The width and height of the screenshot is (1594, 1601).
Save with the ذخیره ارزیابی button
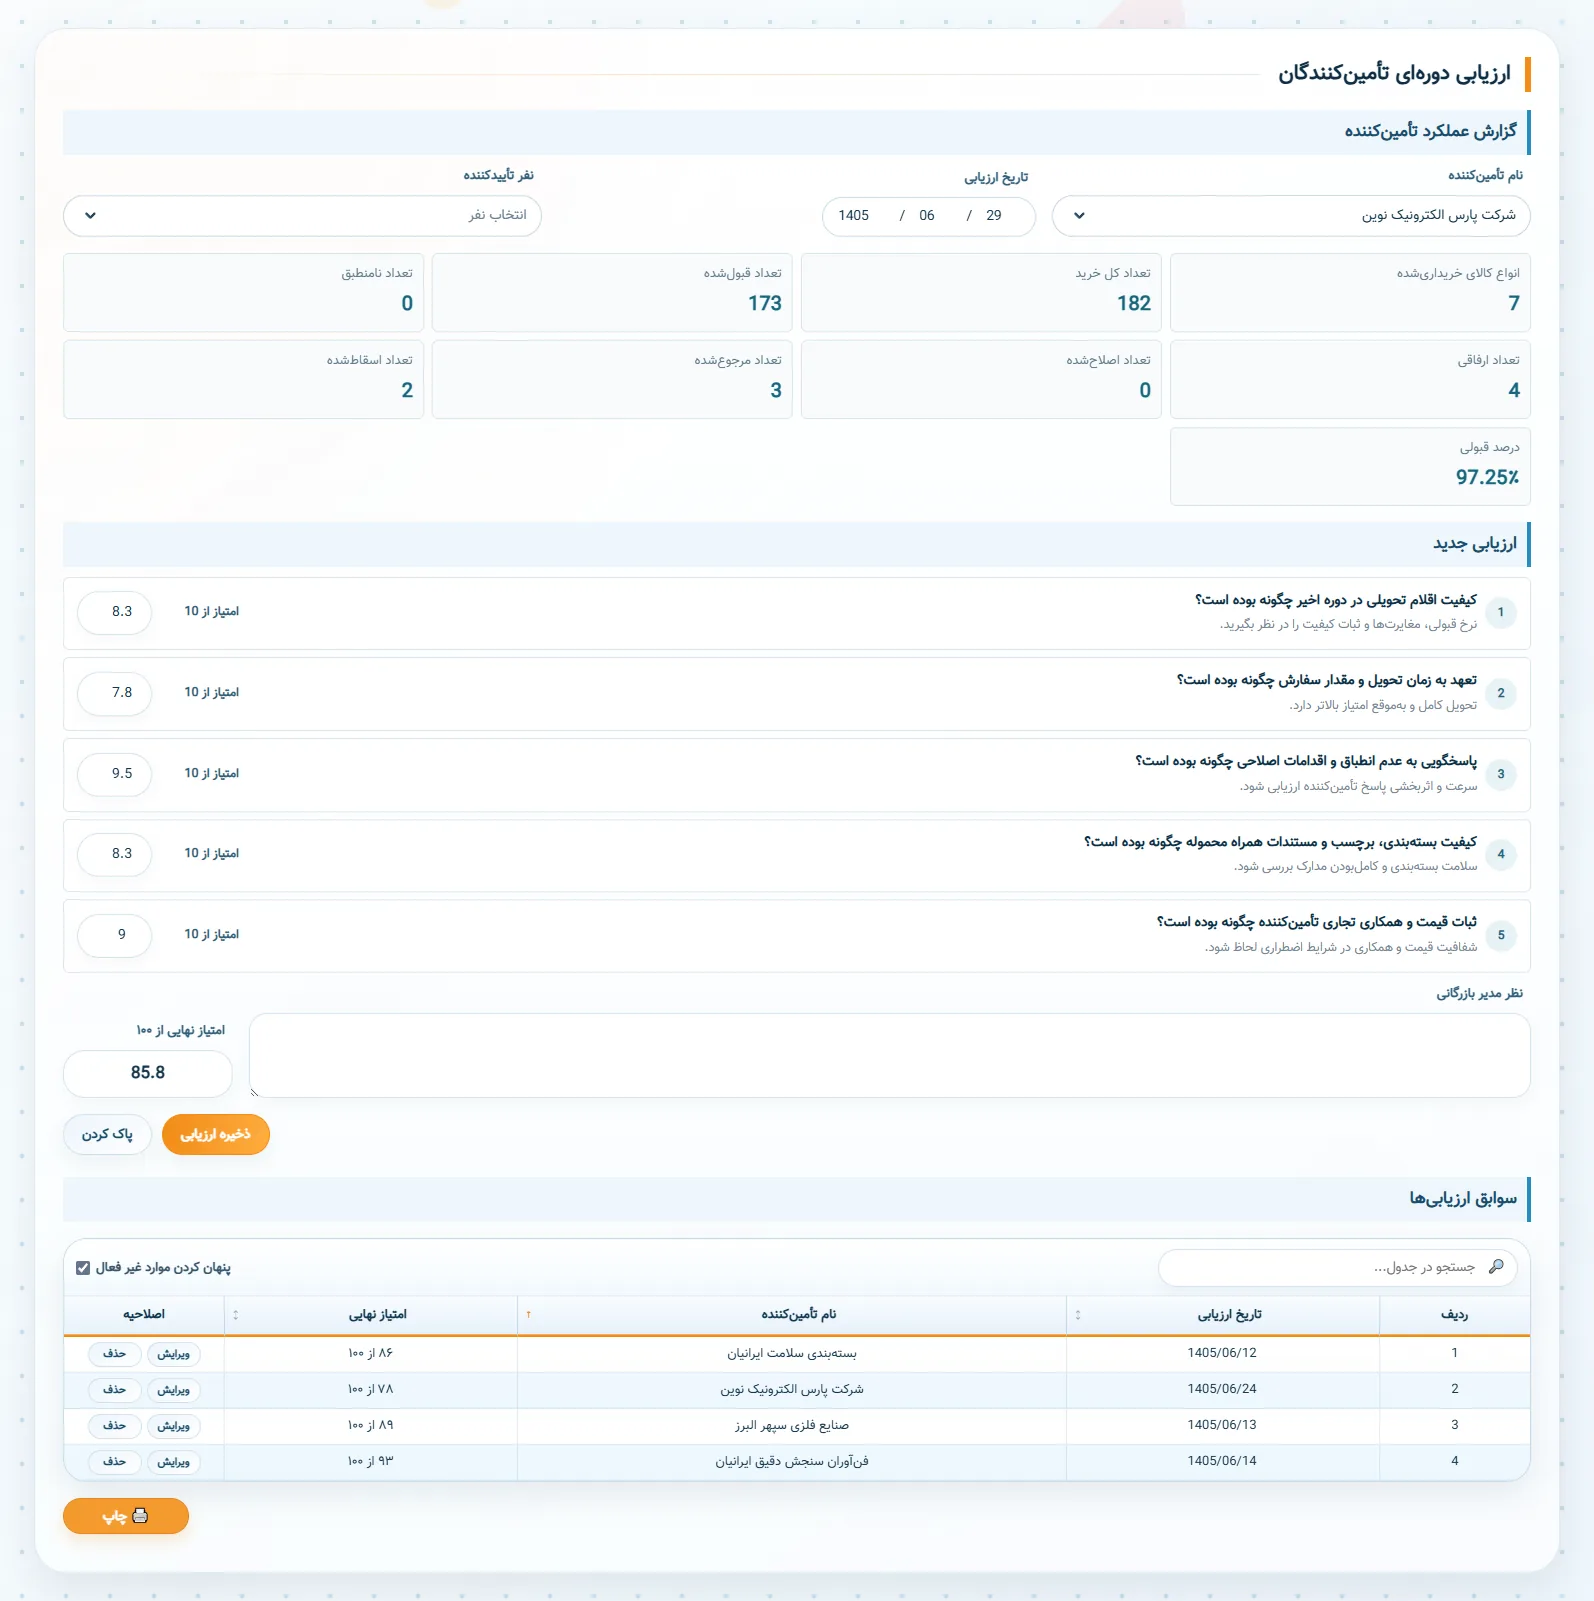216,1135
